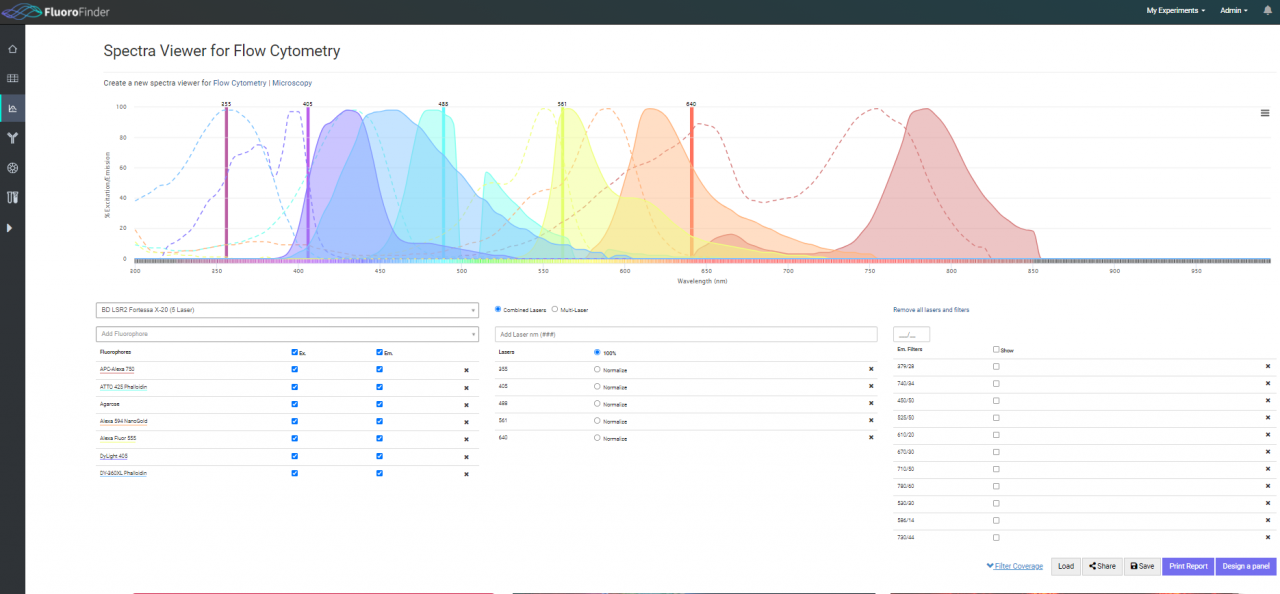Open the Admin menu
The image size is (1280, 594).
click(1232, 10)
